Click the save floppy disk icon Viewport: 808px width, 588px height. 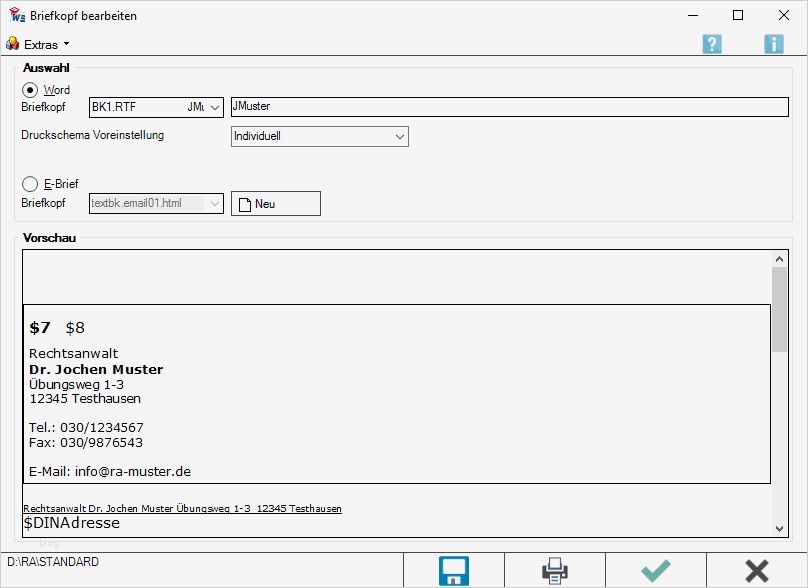[x=453, y=571]
